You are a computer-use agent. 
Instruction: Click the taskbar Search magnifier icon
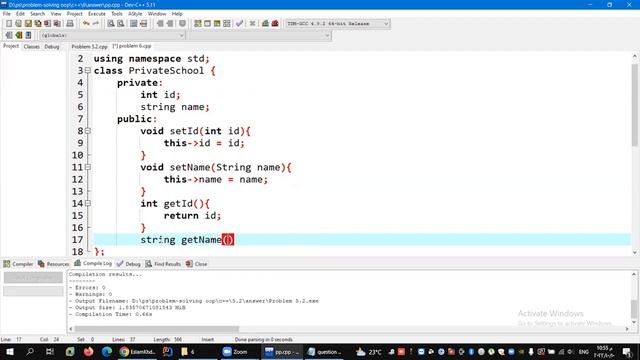(30, 351)
